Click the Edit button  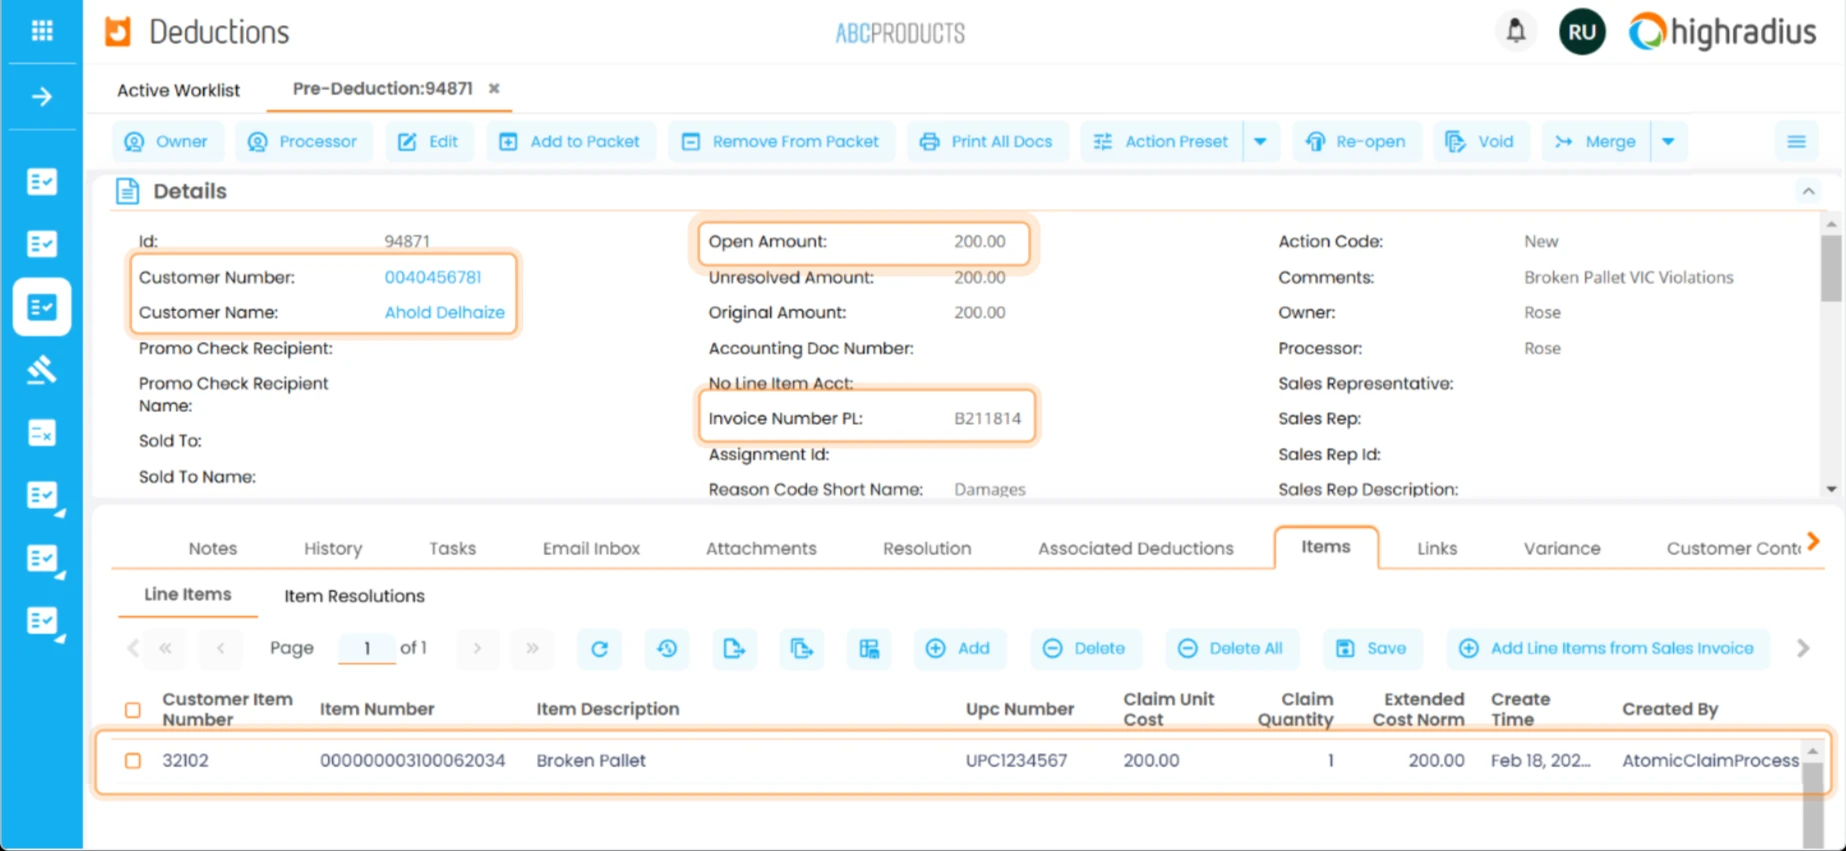[429, 142]
